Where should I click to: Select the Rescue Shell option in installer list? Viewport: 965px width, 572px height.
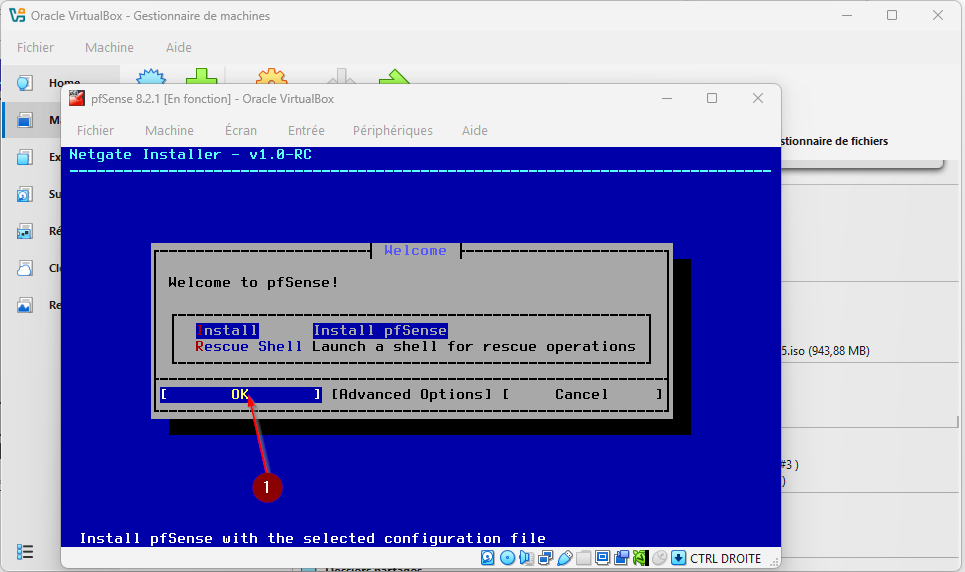[x=249, y=346]
